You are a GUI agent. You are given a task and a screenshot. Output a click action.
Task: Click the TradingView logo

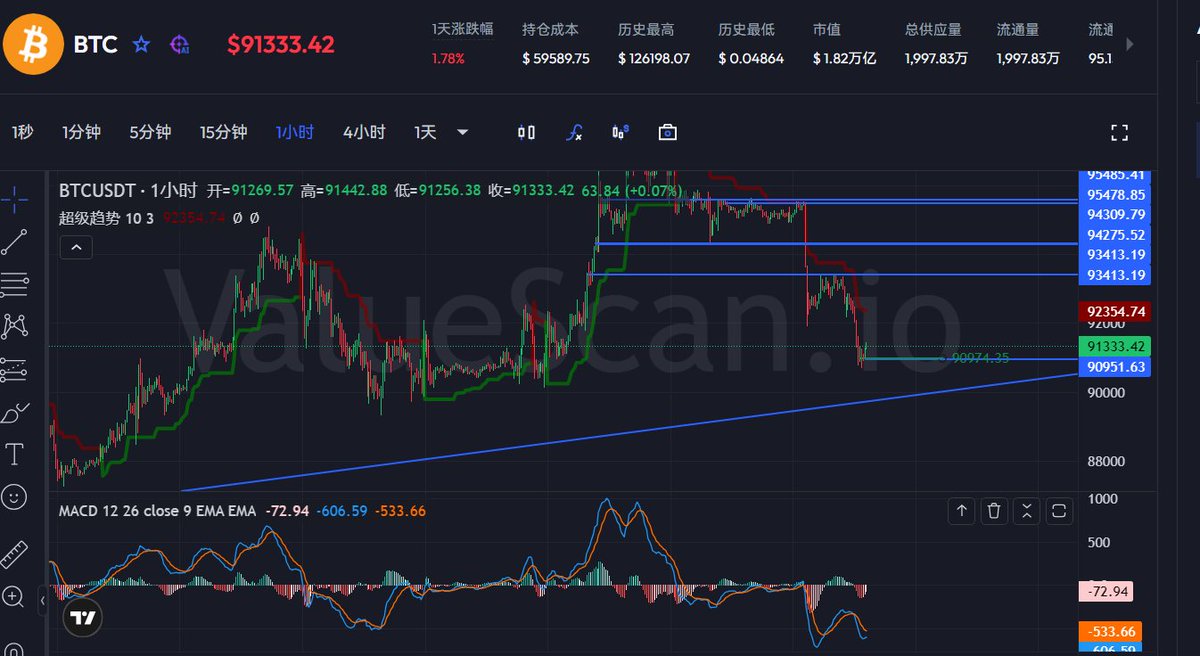click(83, 618)
